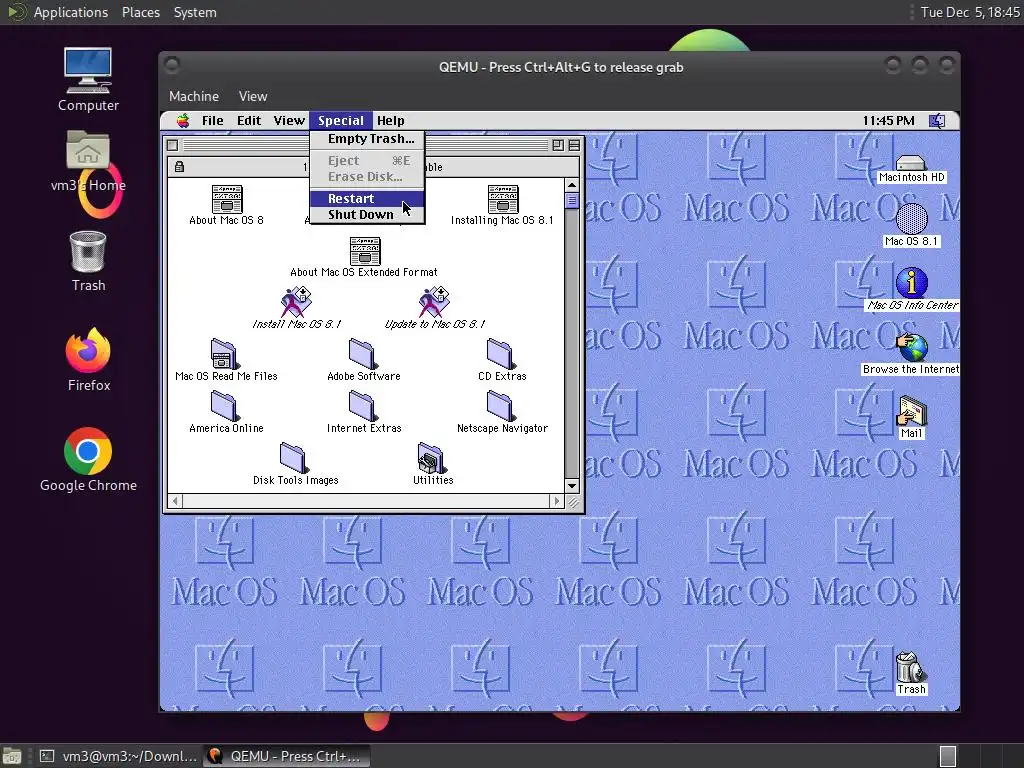This screenshot has height=768, width=1024.
Task: Click the vertical scrollbar thumb
Action: coord(571,200)
